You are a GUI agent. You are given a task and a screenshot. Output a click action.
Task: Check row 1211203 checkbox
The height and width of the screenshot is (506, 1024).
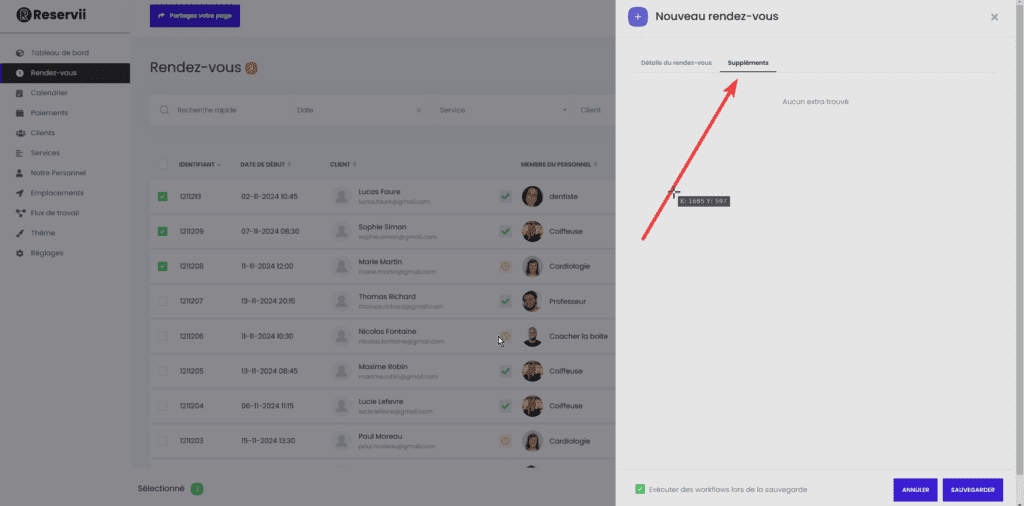click(x=163, y=441)
